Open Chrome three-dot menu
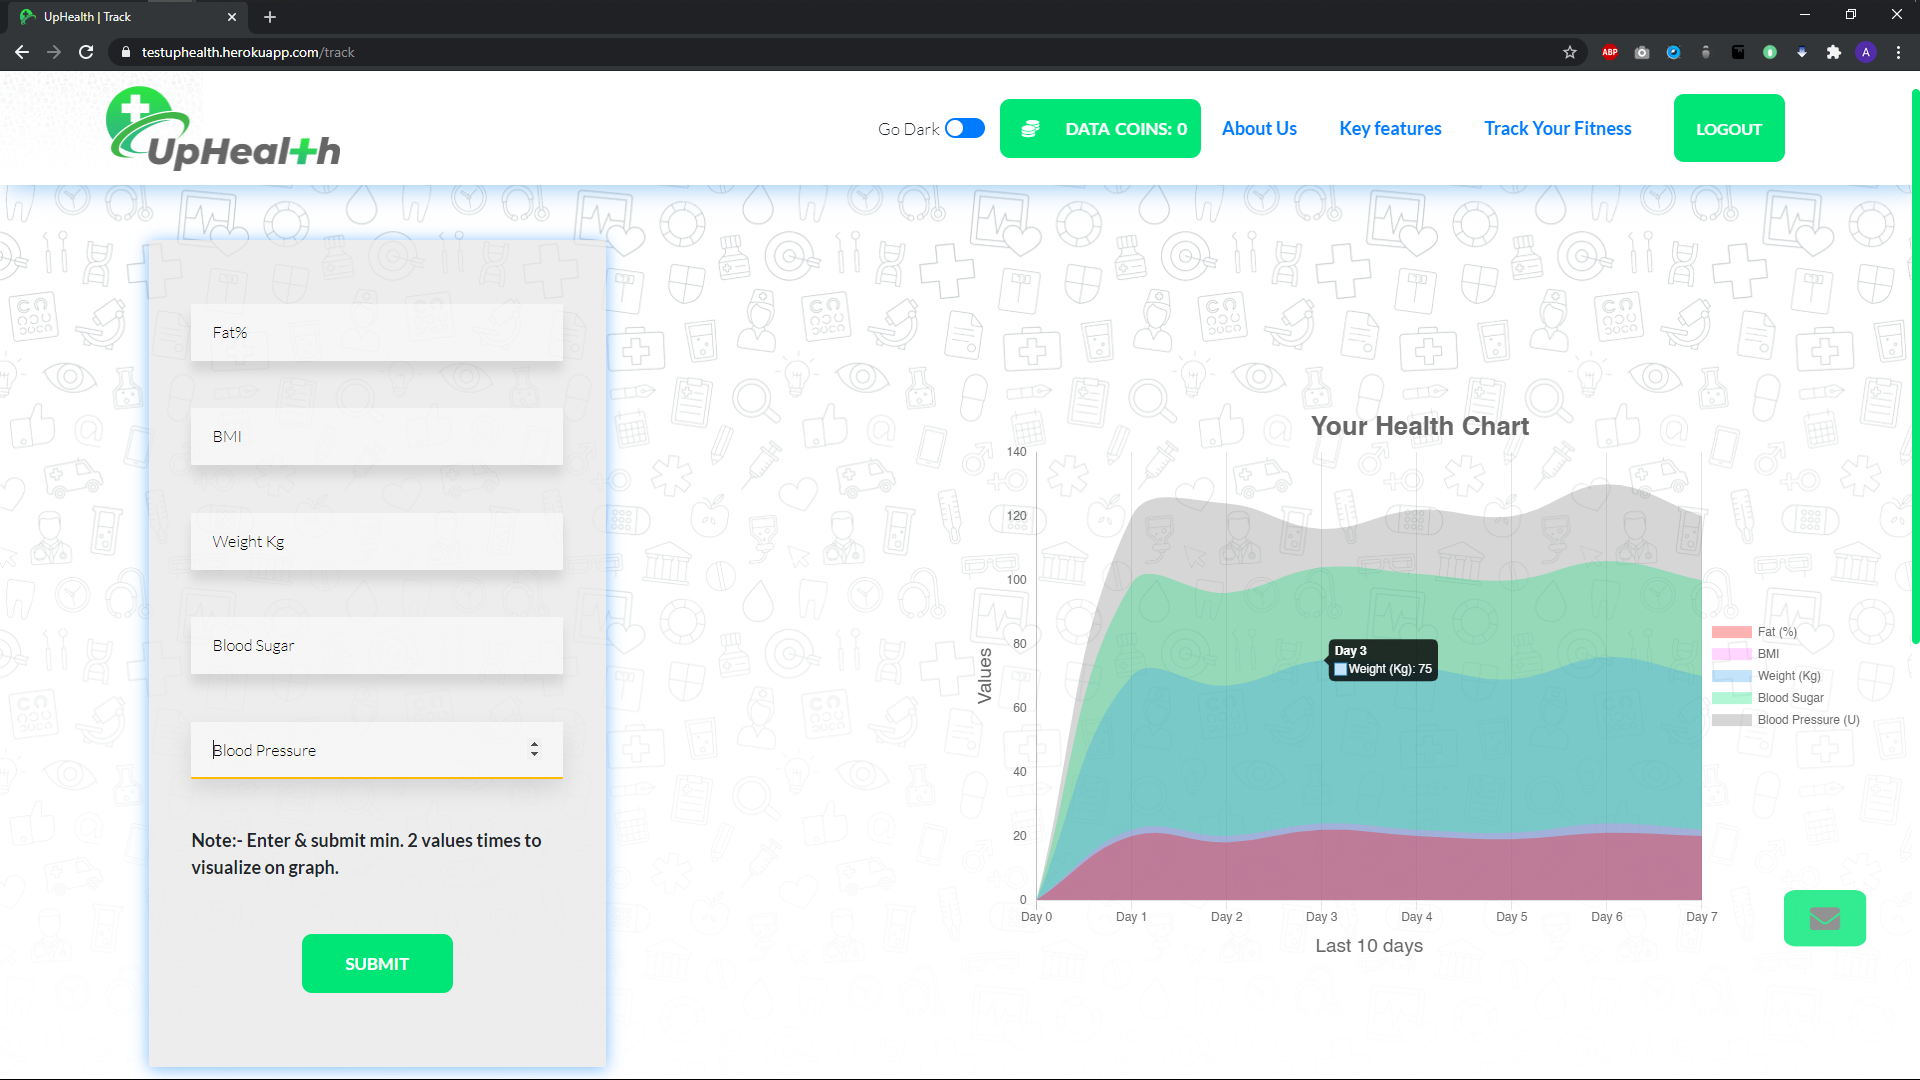This screenshot has width=1920, height=1080. point(1898,52)
